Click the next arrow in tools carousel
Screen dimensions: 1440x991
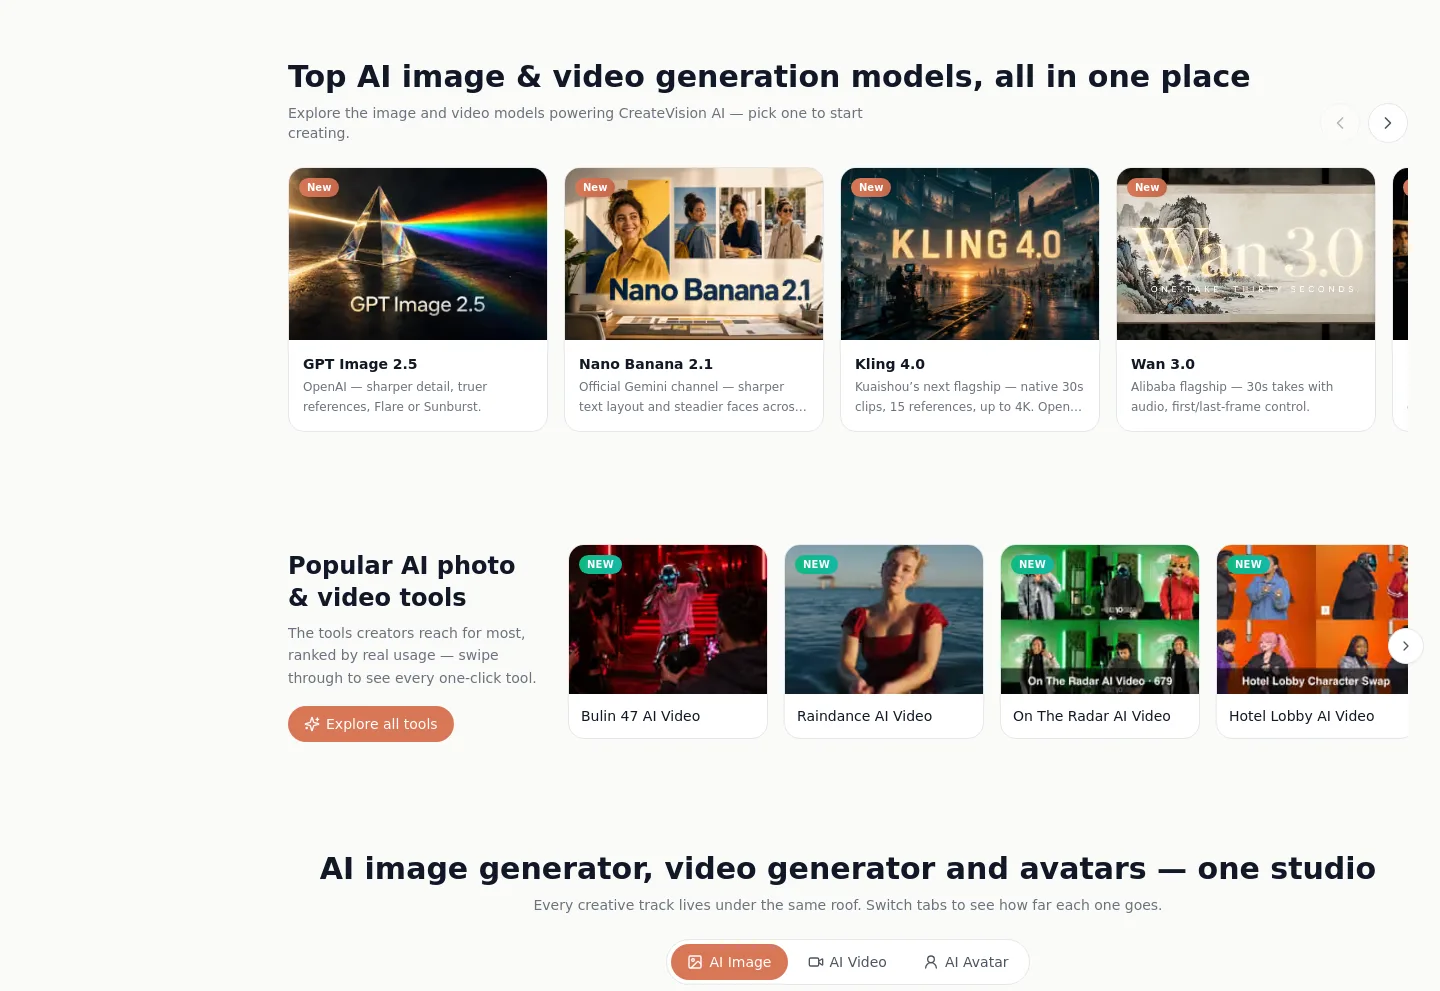[1405, 646]
